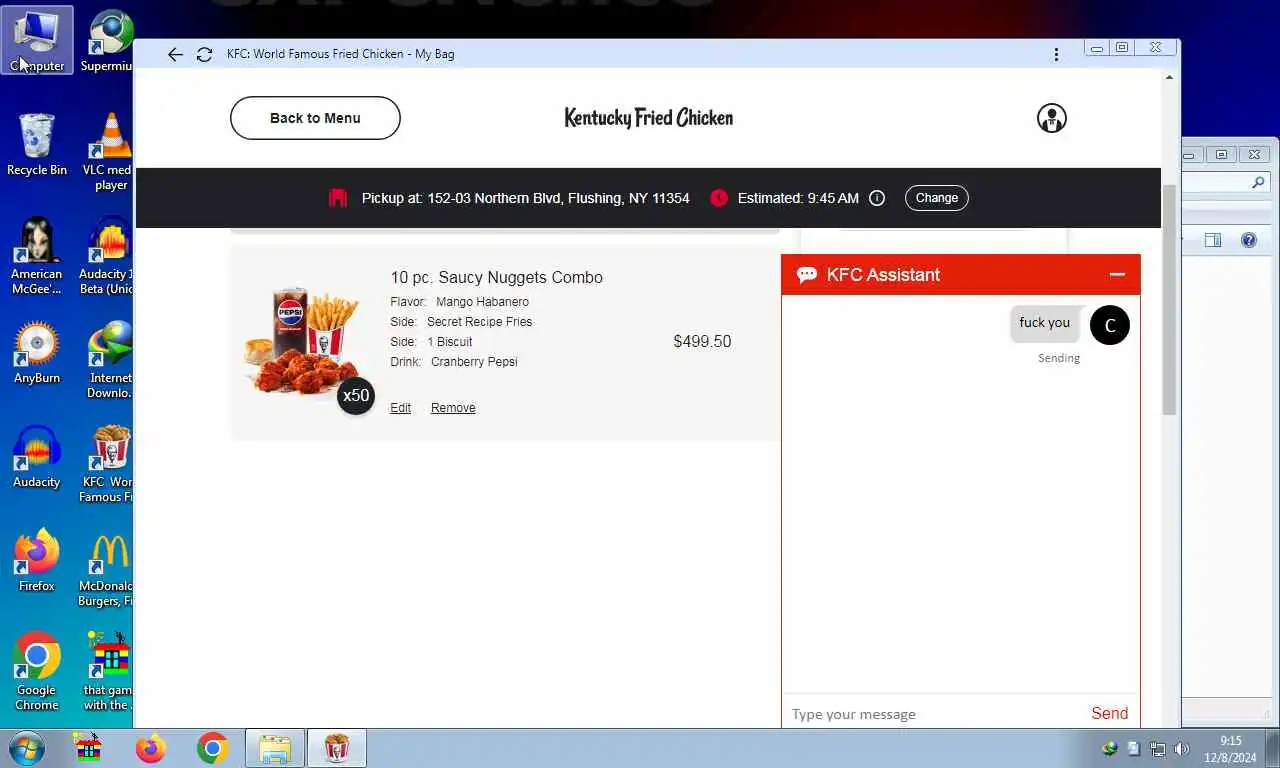Click the Saucy Nuggets Combo product image
The width and height of the screenshot is (1280, 768).
(304, 341)
